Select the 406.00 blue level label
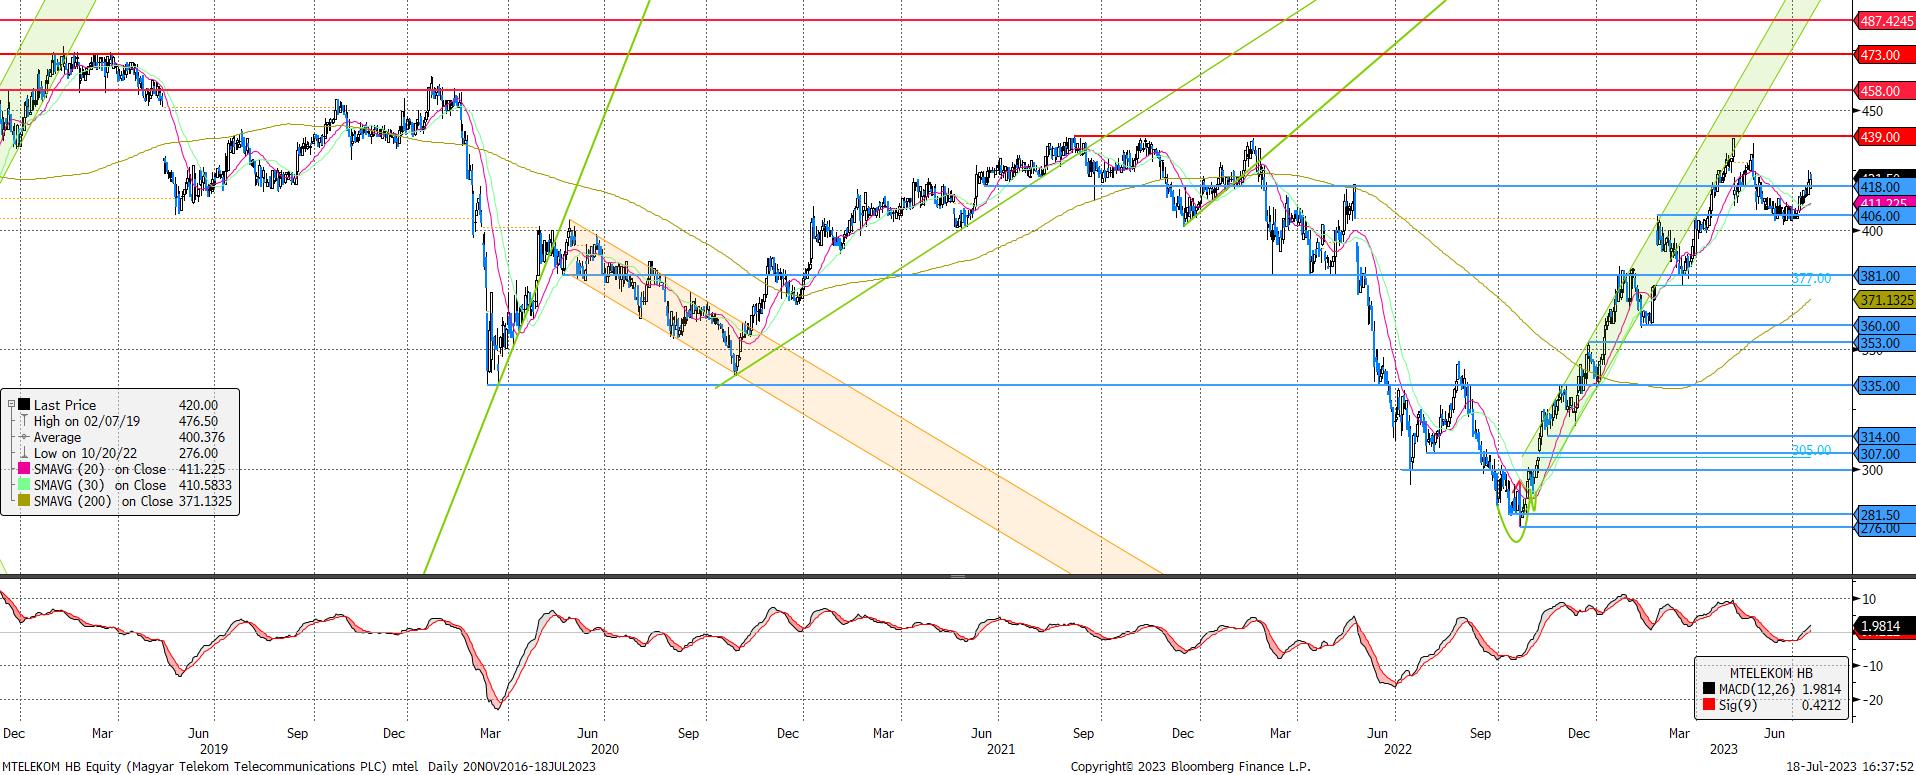 [x=1884, y=216]
